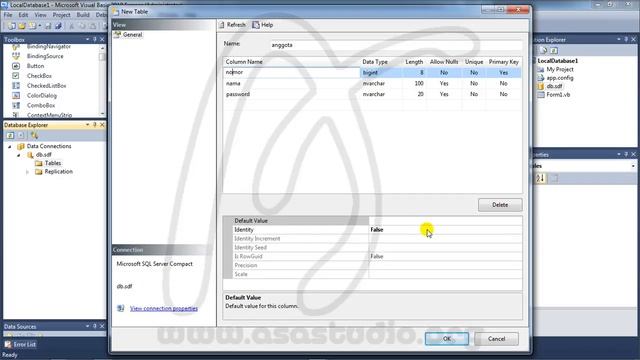This screenshot has width=640, height=360.
Task: Click the connection properties icon beside the link
Action: coord(120,308)
